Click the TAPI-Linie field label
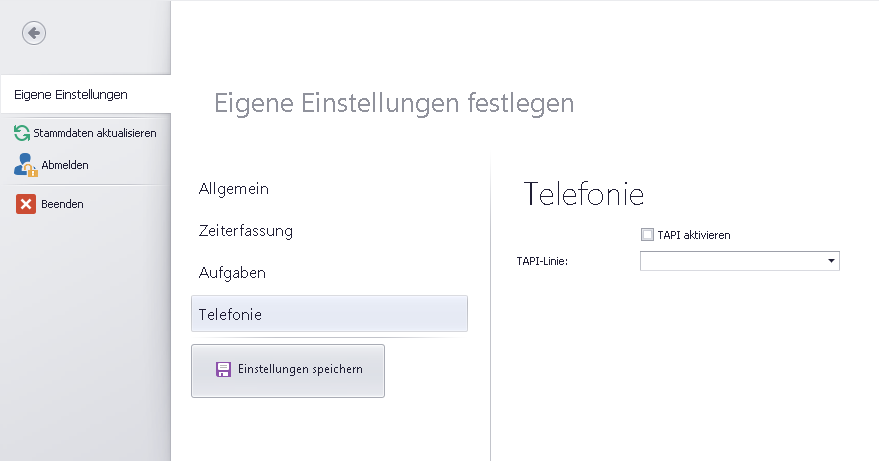The width and height of the screenshot is (879, 461). pos(542,262)
